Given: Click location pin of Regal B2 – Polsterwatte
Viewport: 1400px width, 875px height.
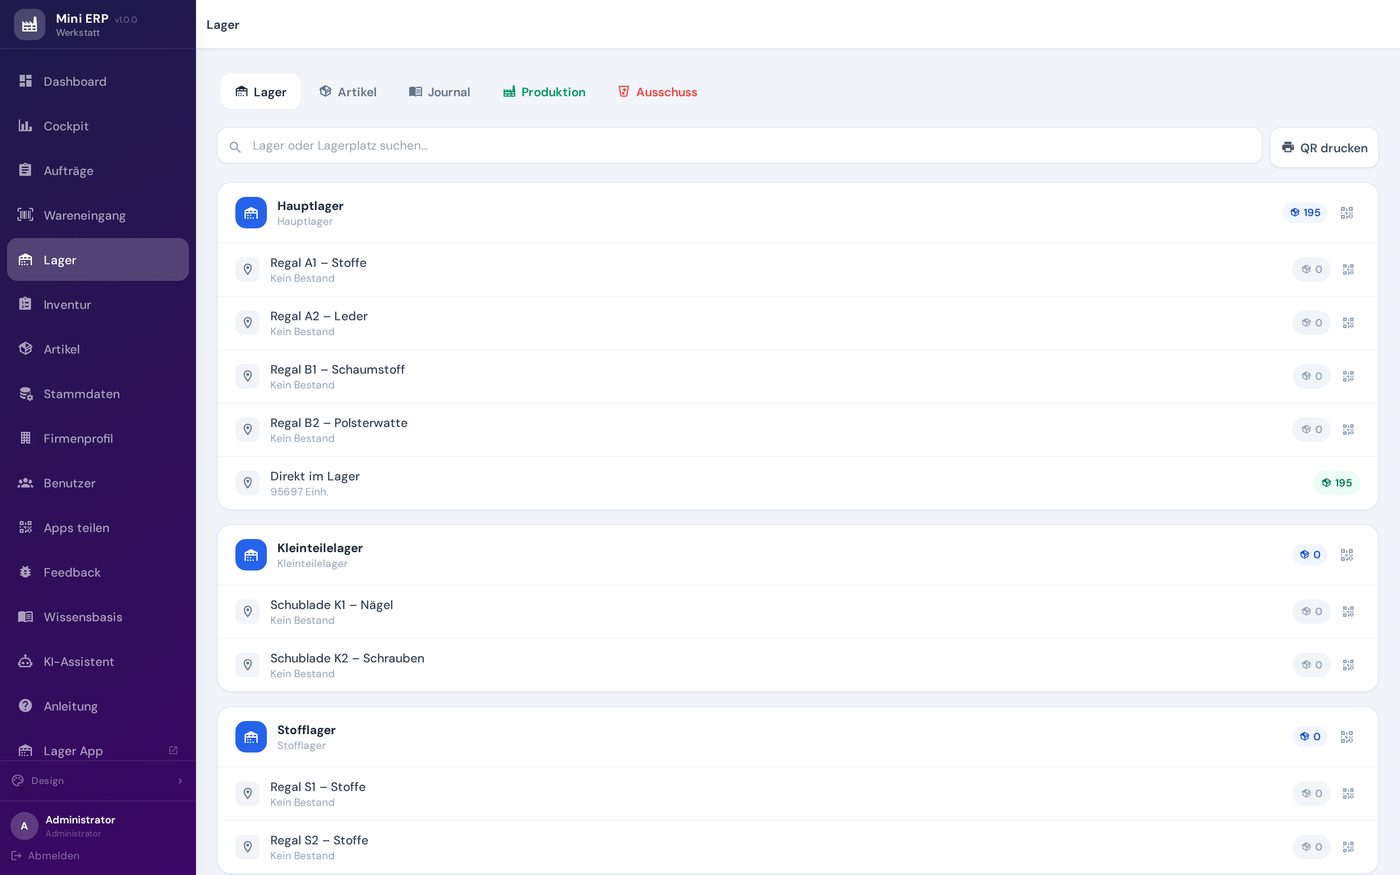Looking at the screenshot, I should [248, 430].
